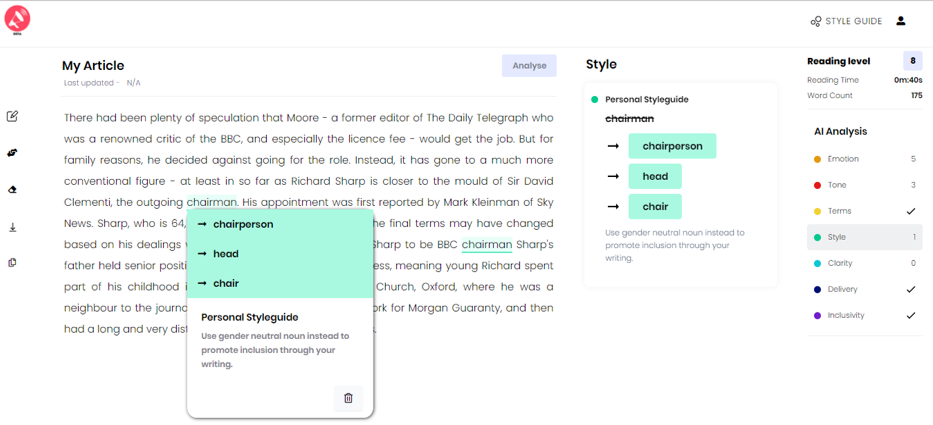Click the underlined chairman after BBC

click(x=487, y=244)
